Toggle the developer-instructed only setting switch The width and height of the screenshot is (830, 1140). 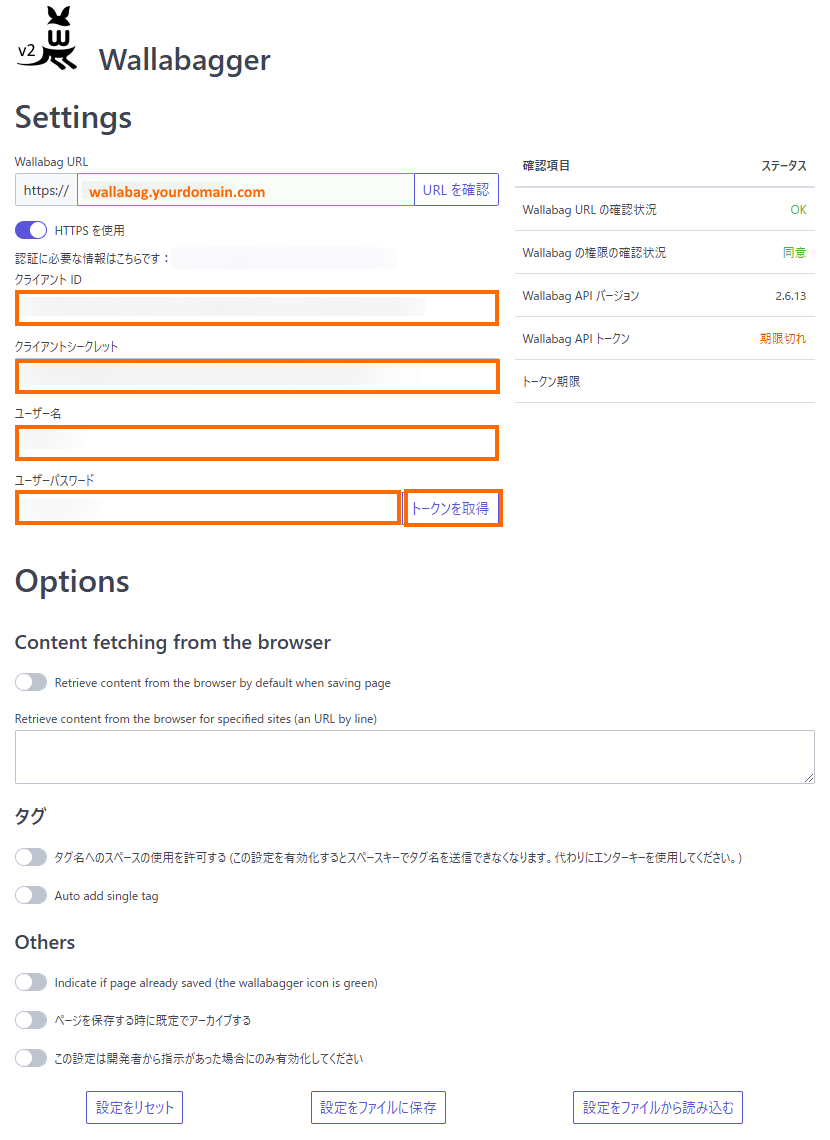coord(31,1058)
